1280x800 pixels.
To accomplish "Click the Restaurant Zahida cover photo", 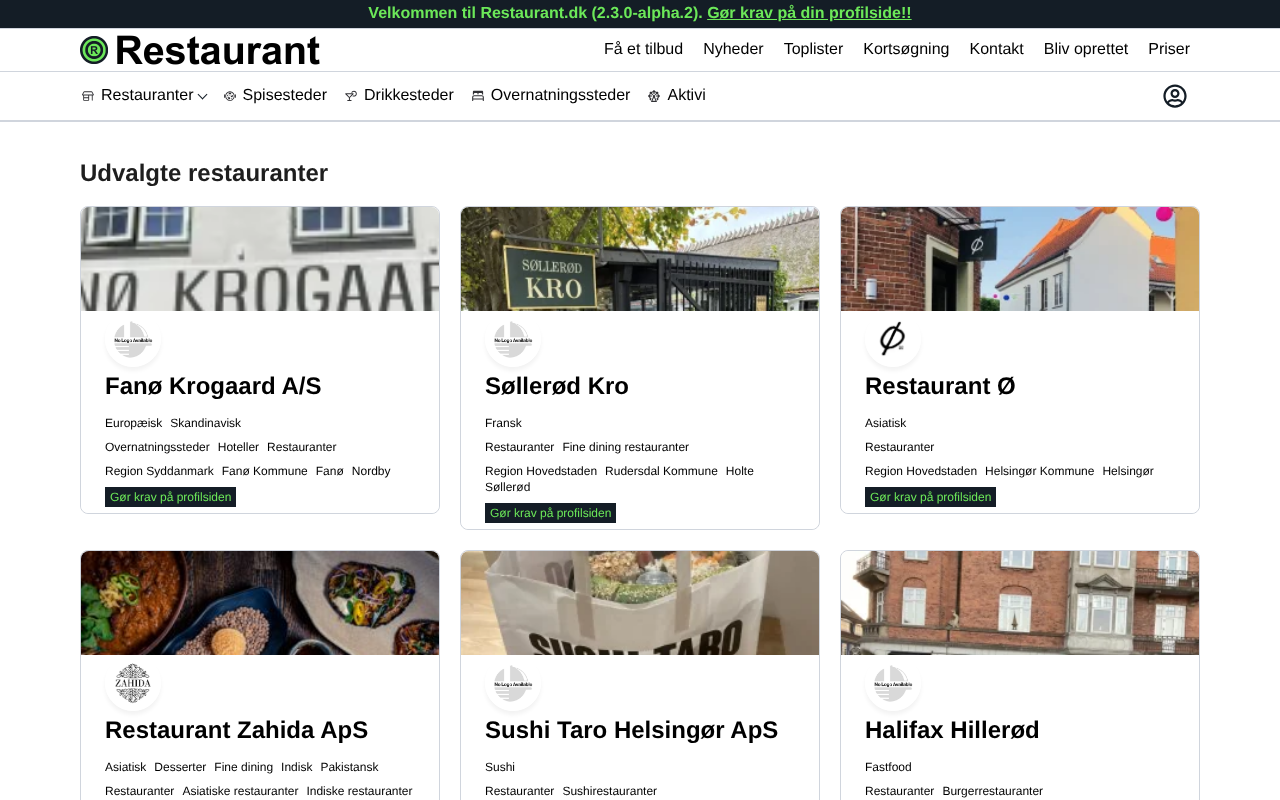I will click(x=260, y=603).
